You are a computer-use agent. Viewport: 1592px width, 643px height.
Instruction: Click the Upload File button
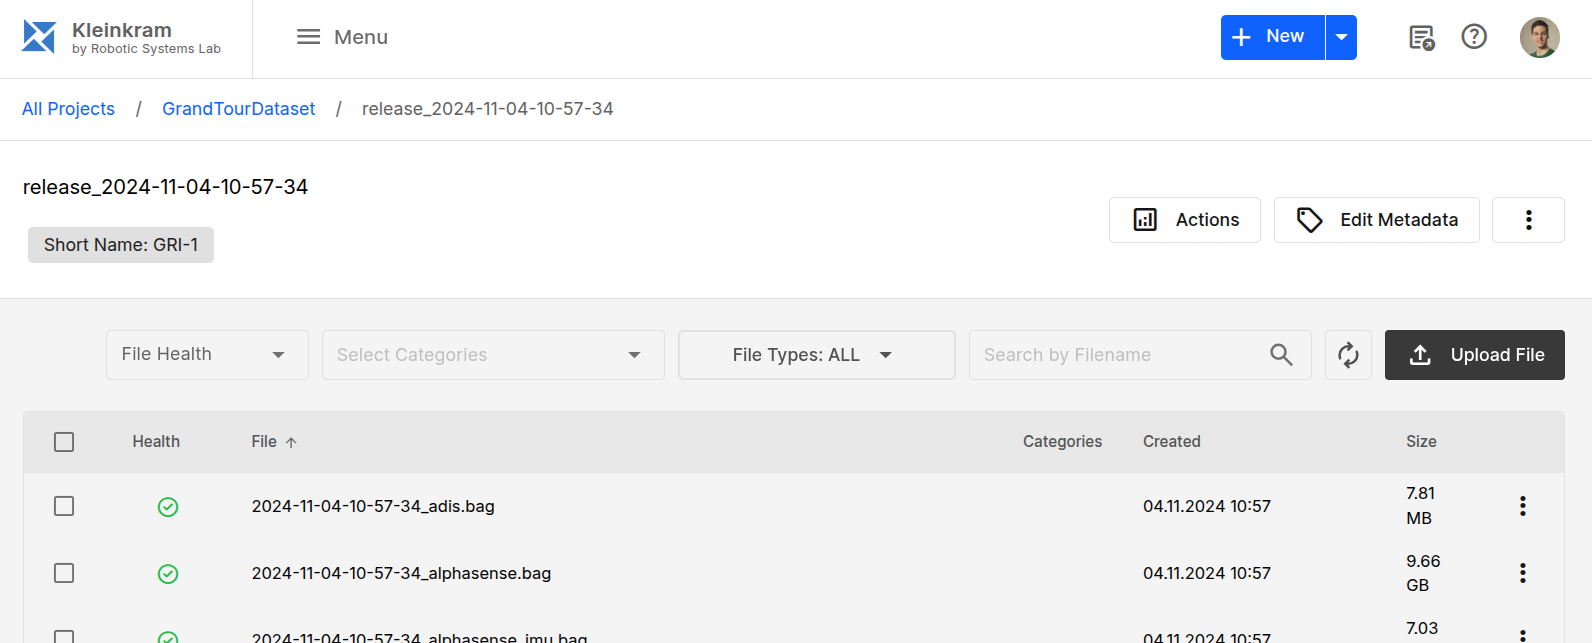click(x=1474, y=354)
